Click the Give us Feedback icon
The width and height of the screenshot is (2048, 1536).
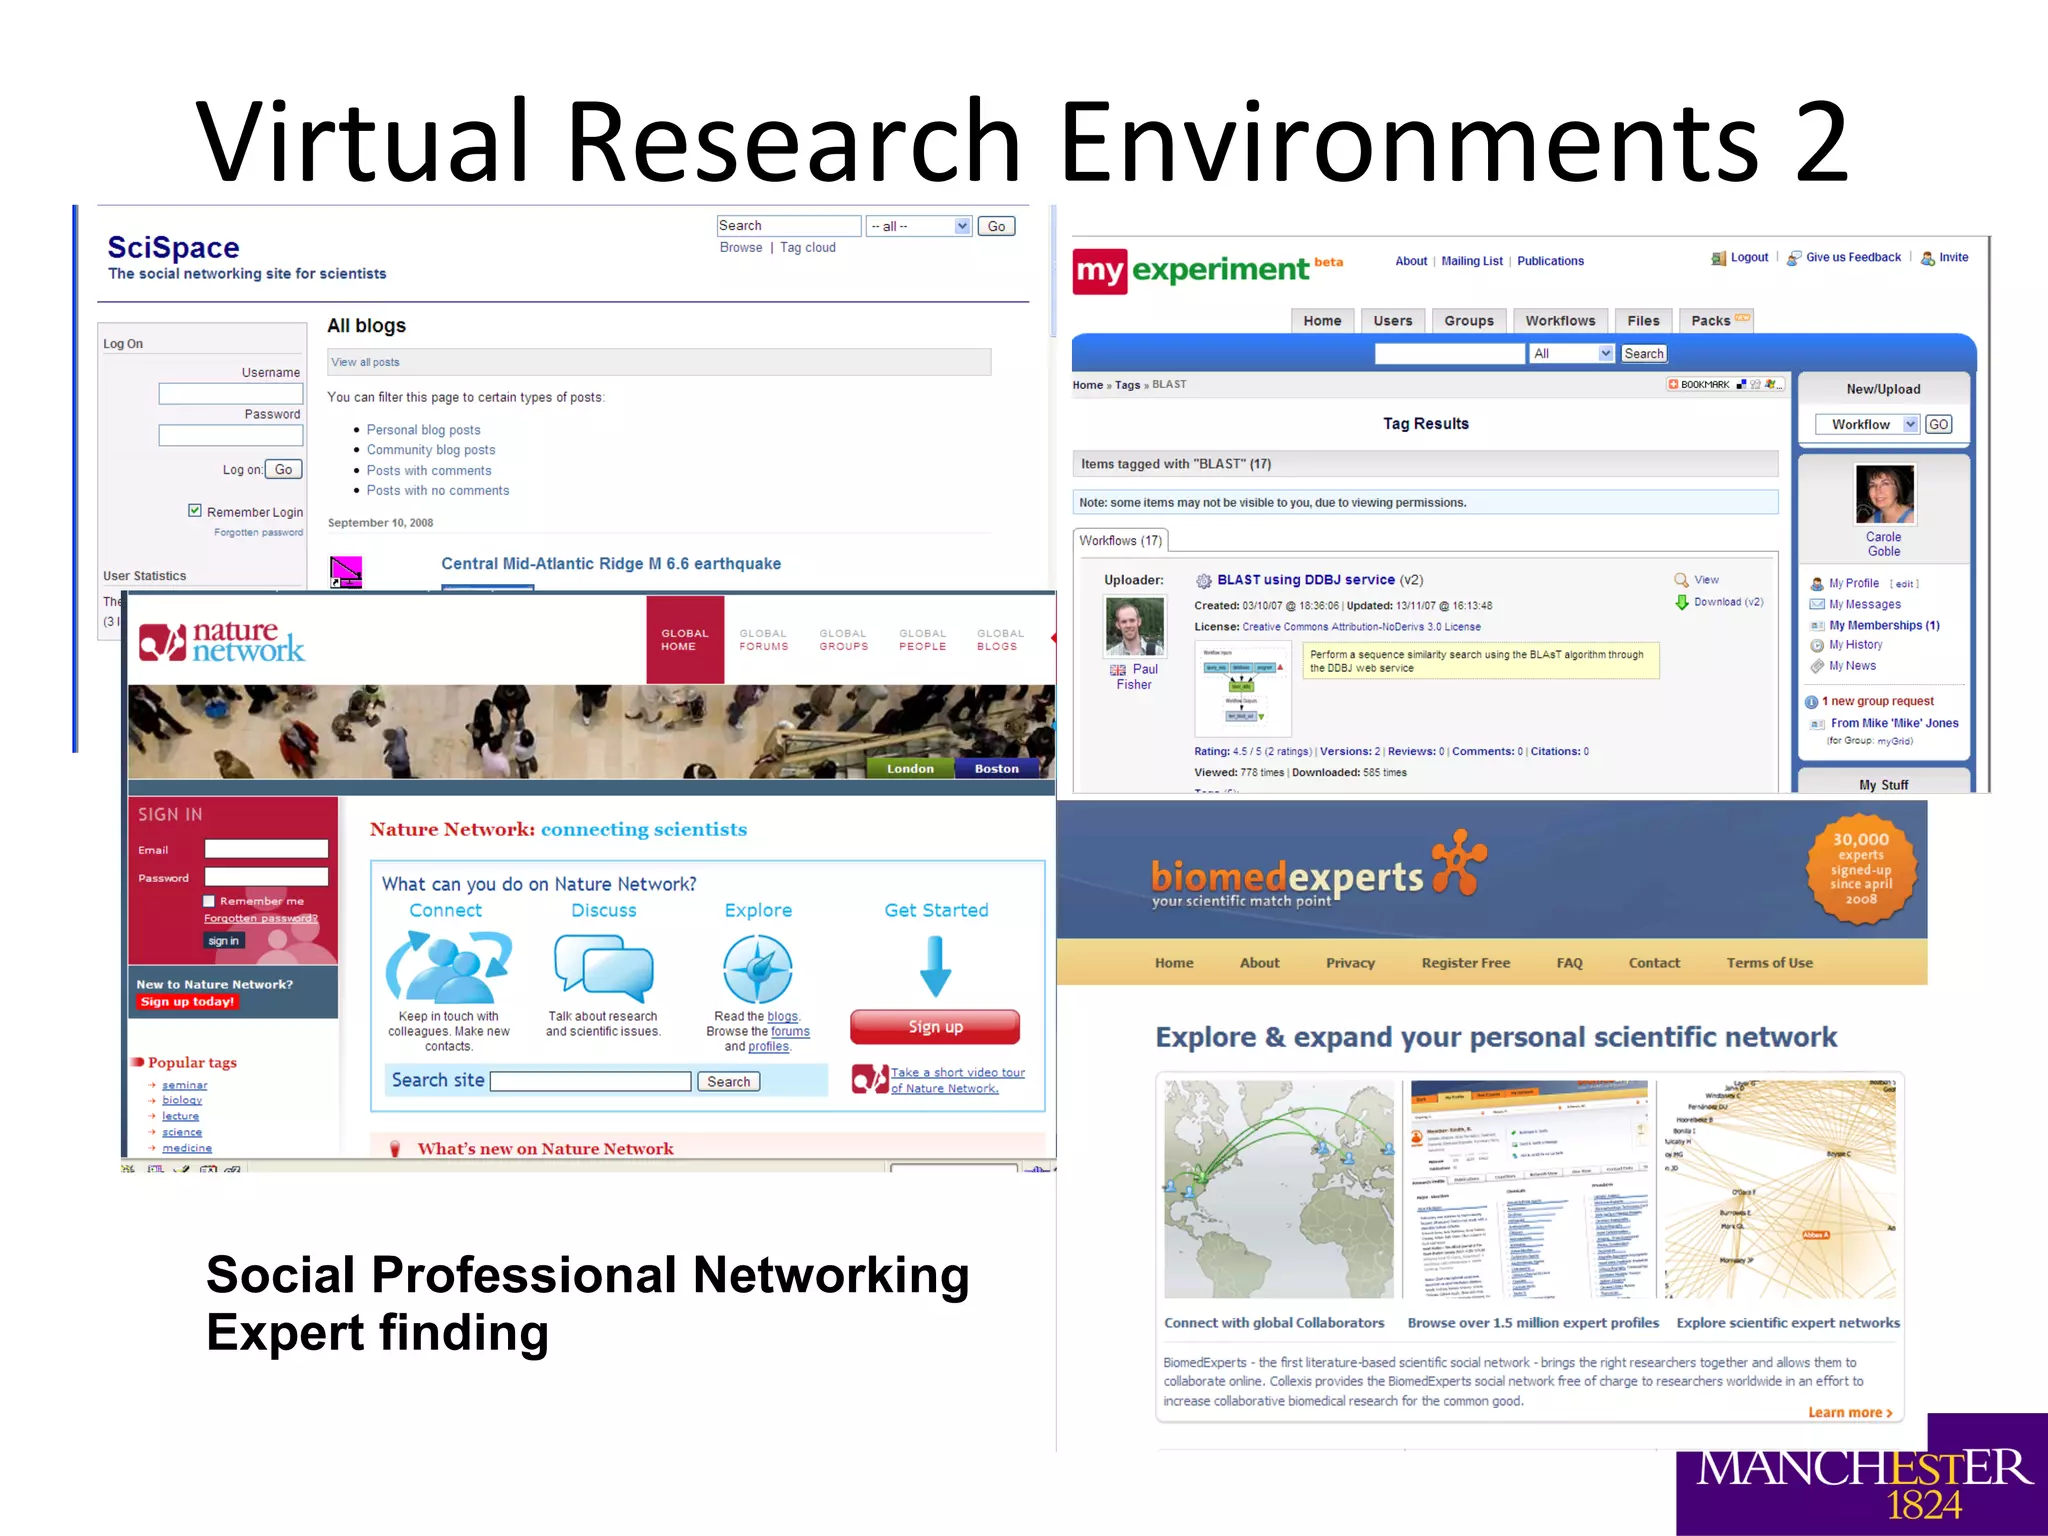coord(1794,258)
